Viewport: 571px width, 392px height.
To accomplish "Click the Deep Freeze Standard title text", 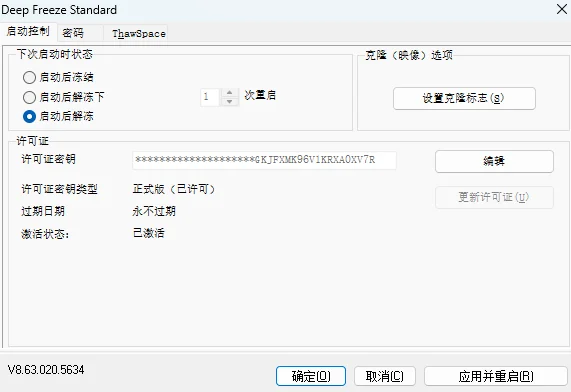I will coord(59,10).
